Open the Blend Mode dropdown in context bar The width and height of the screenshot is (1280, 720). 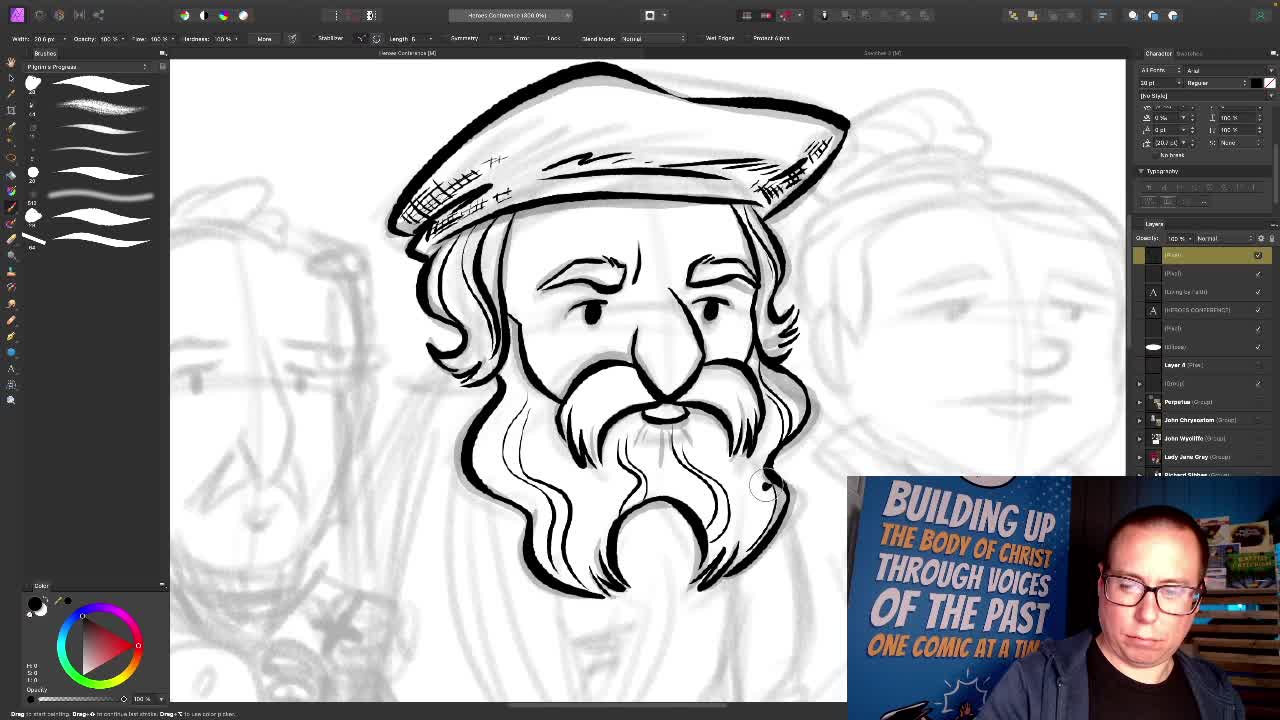[x=652, y=38]
